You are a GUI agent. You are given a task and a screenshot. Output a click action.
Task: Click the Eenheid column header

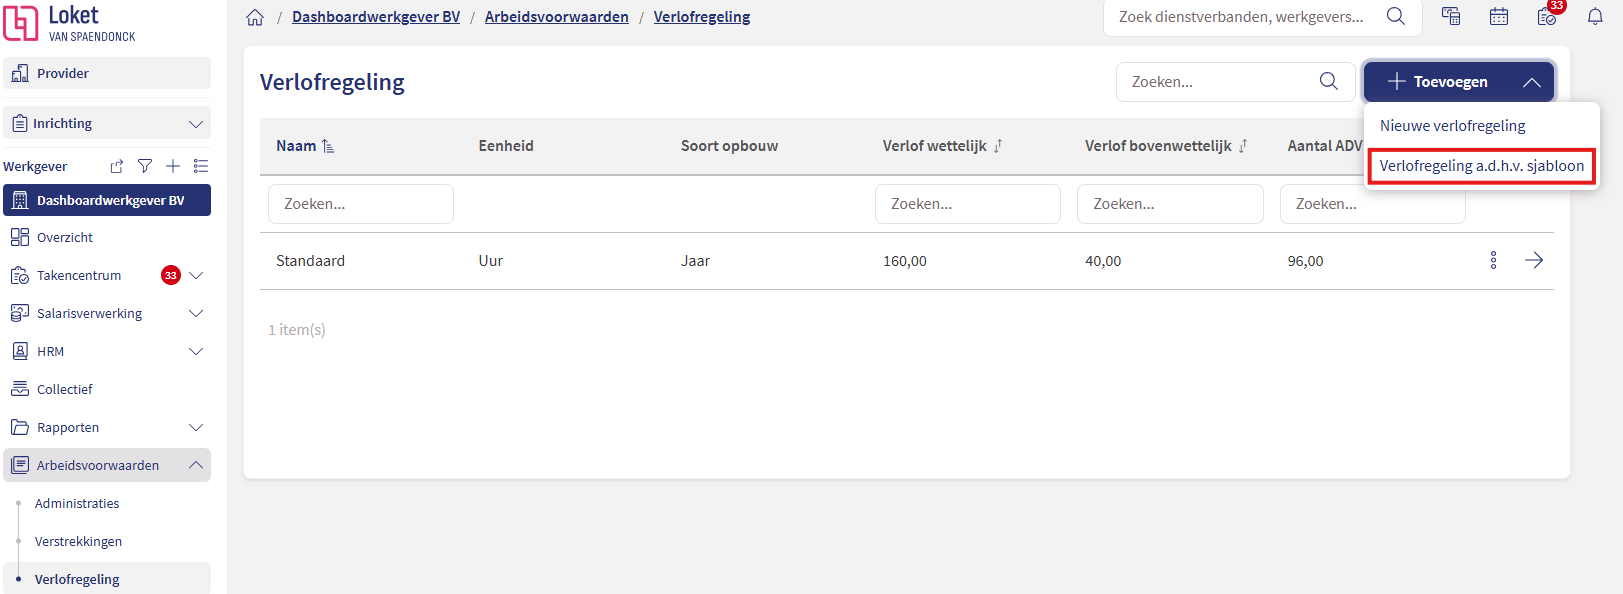click(x=506, y=146)
